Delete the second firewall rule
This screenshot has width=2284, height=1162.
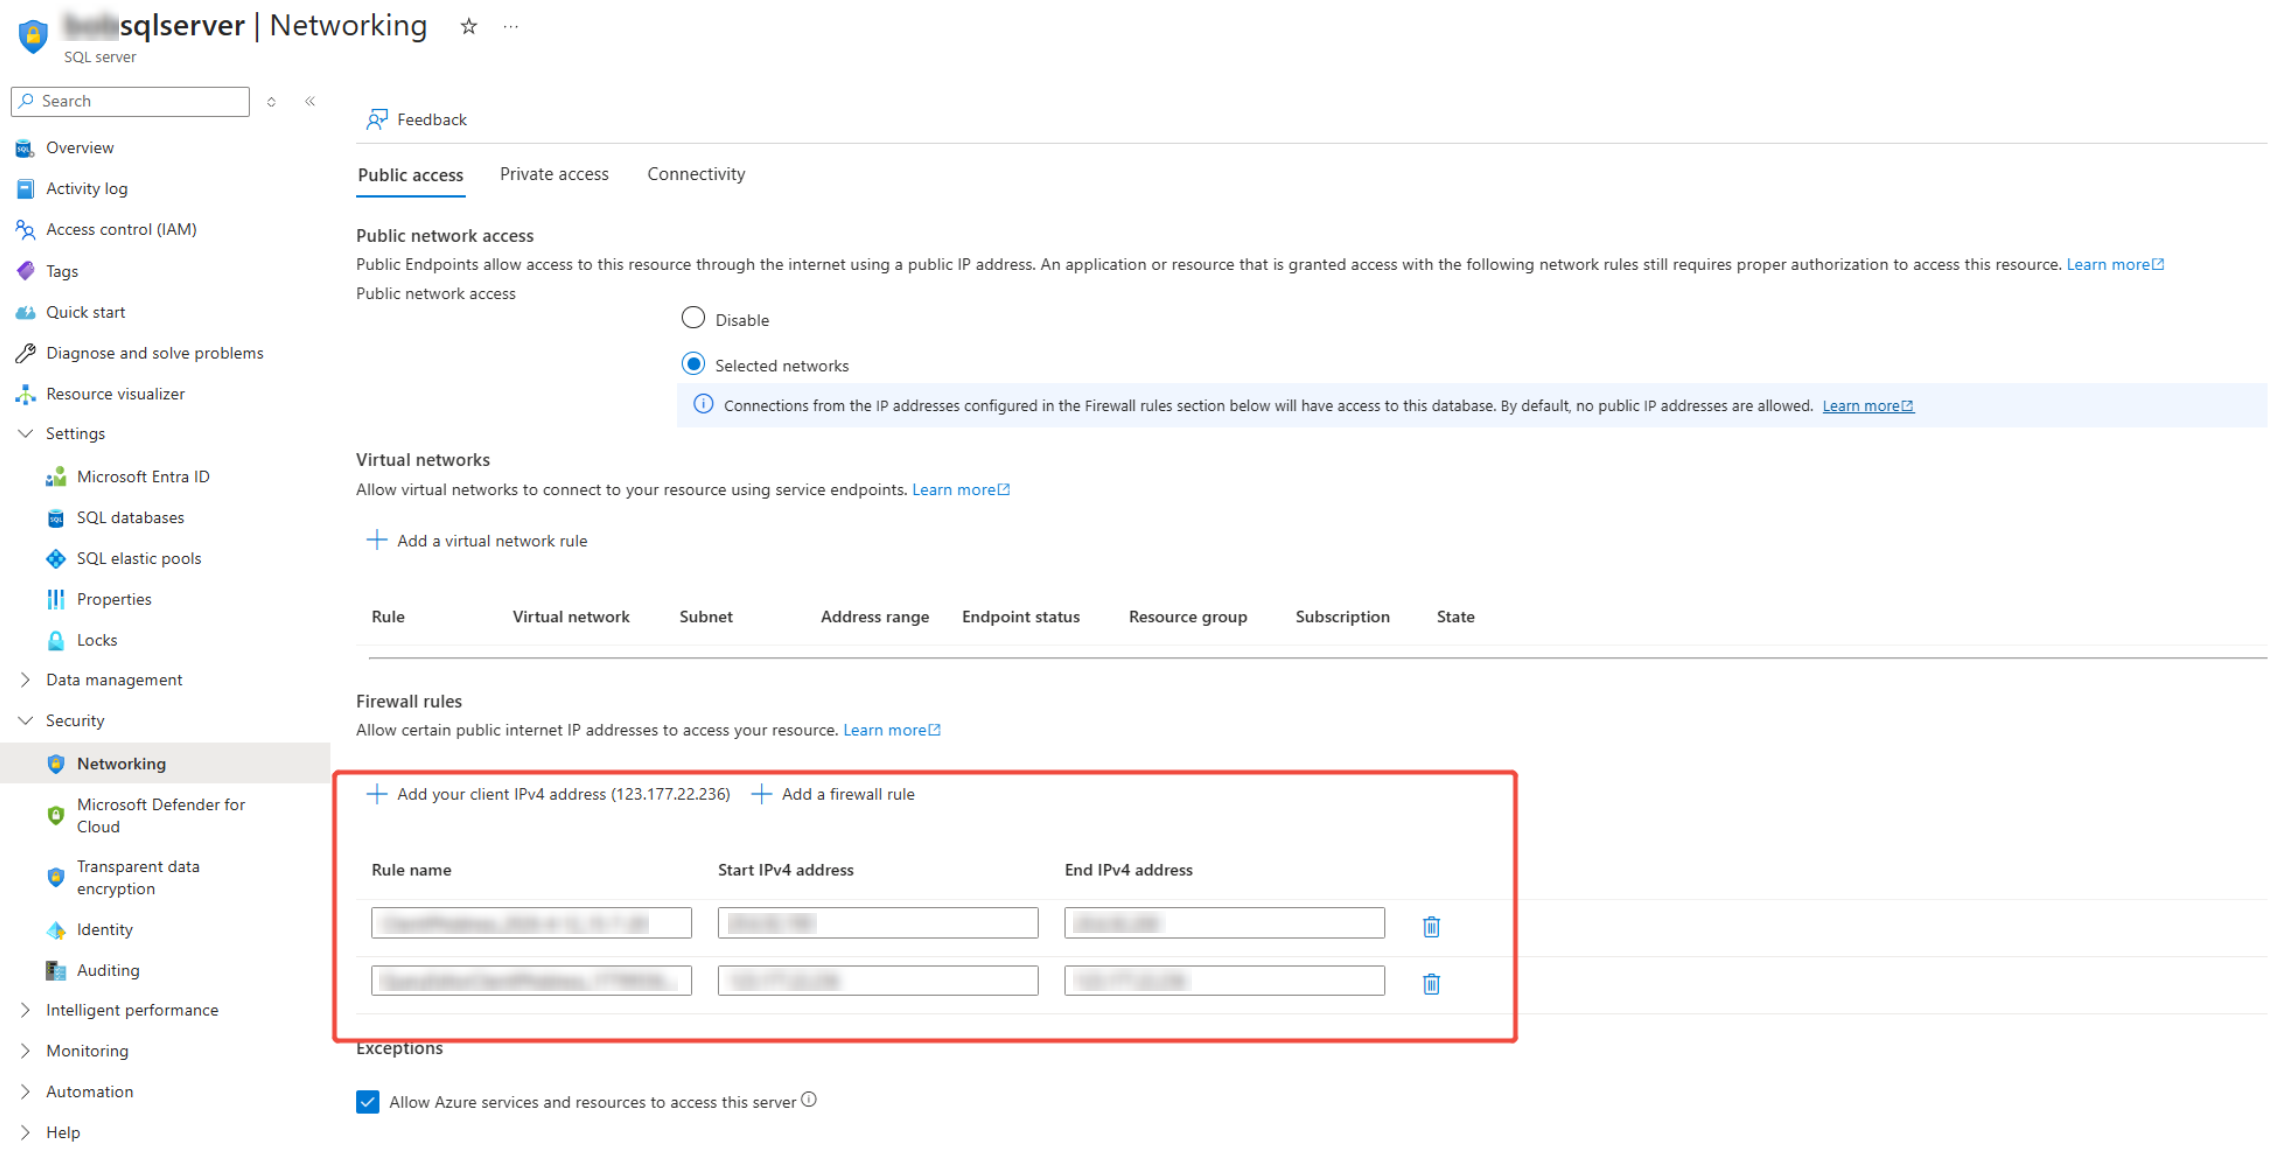[x=1431, y=984]
